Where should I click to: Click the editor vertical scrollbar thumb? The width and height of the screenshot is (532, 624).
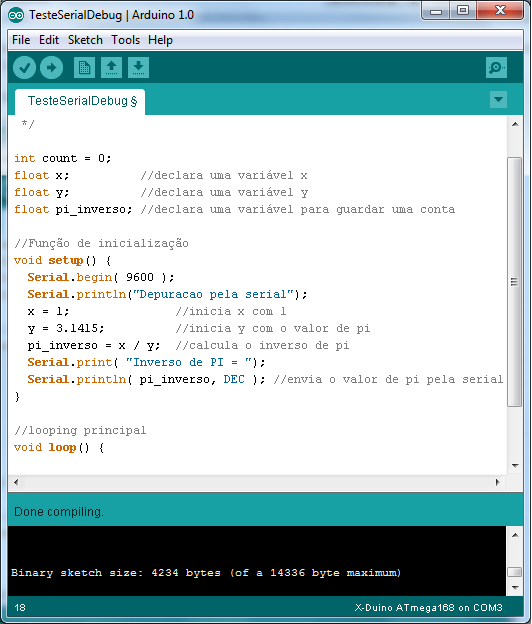[x=514, y=282]
